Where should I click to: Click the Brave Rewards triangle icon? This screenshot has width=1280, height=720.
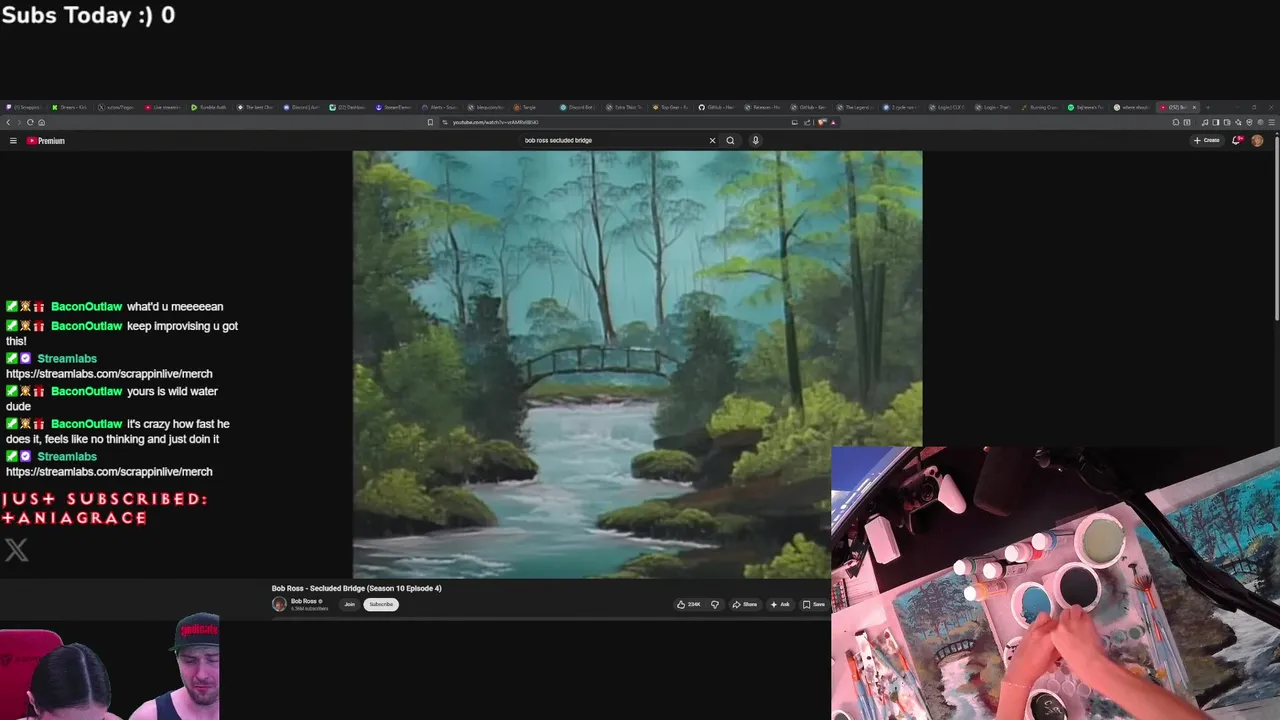pyautogui.click(x=832, y=122)
